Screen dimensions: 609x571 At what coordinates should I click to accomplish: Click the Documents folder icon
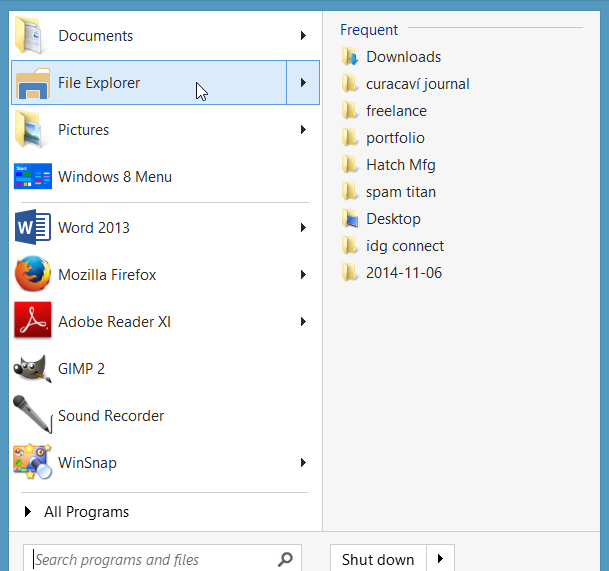[32, 35]
